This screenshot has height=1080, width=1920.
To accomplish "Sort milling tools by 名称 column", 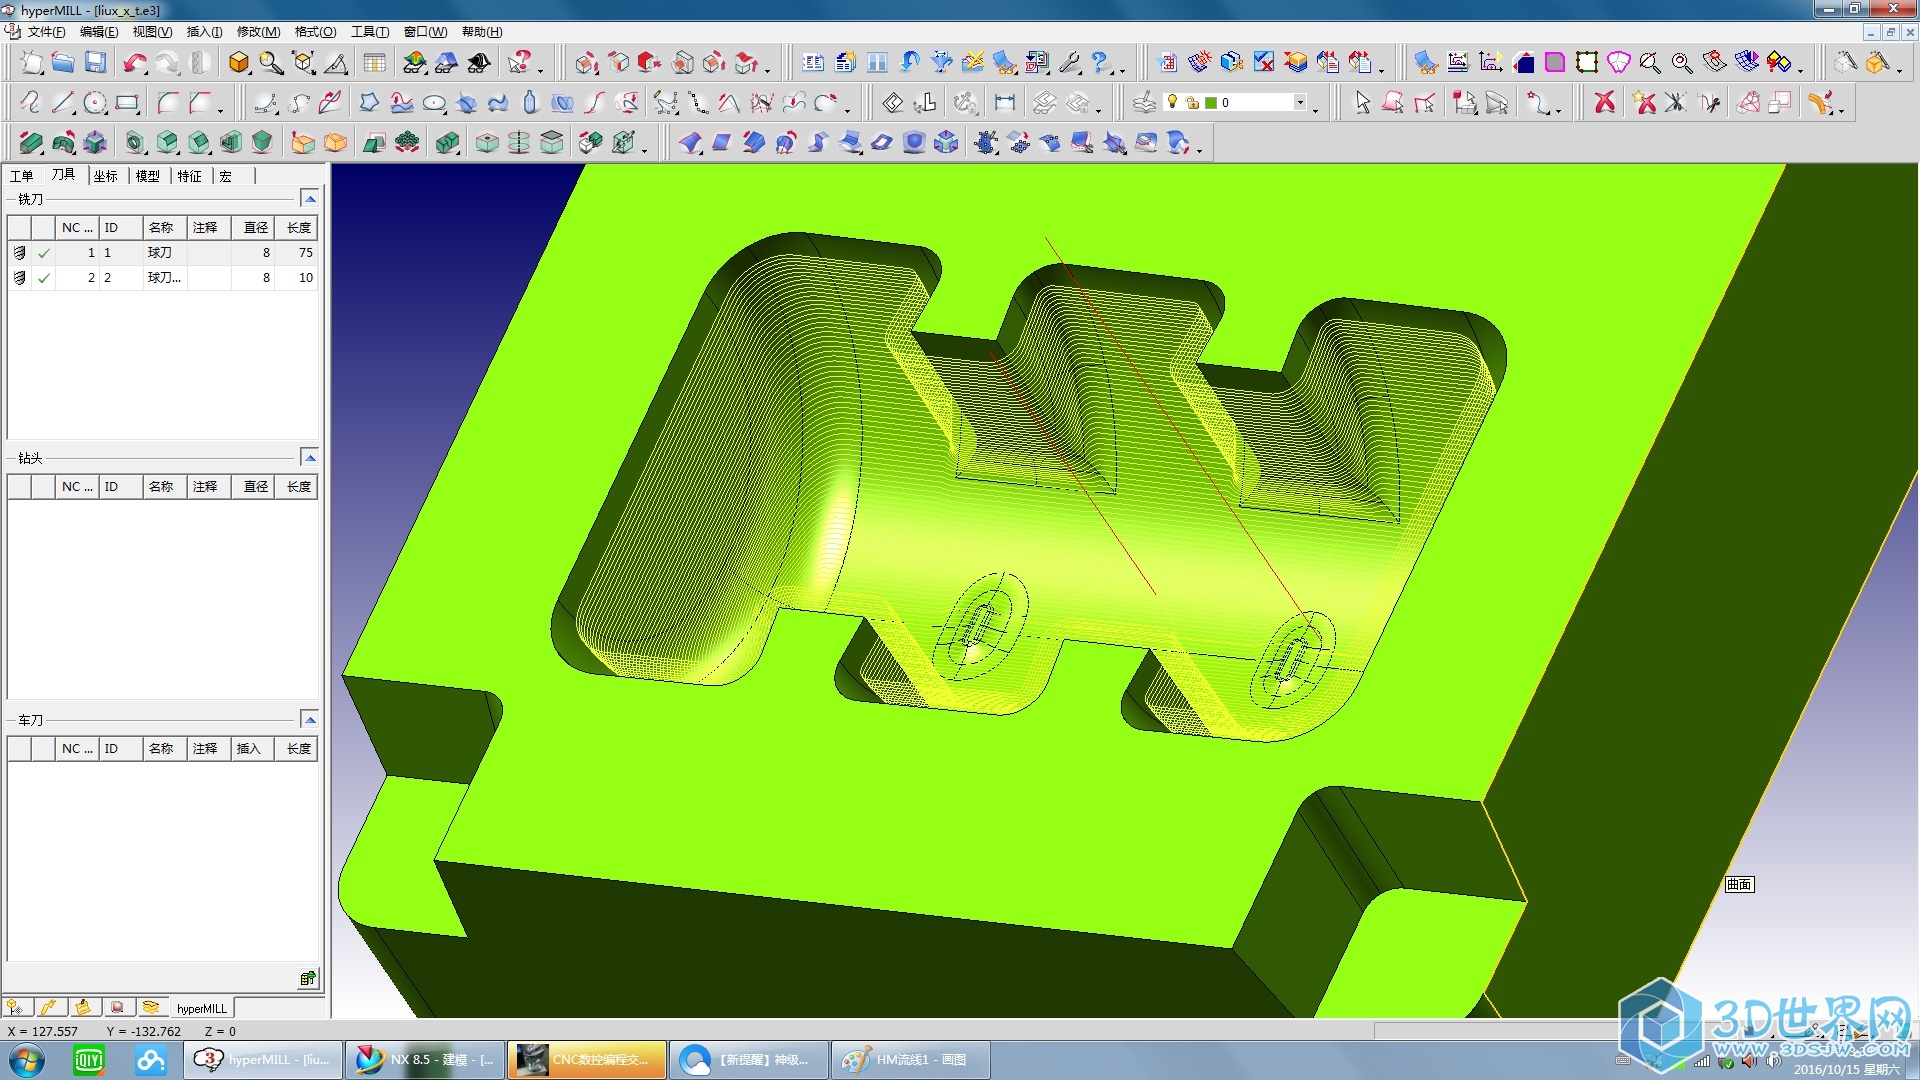I will 165,228.
